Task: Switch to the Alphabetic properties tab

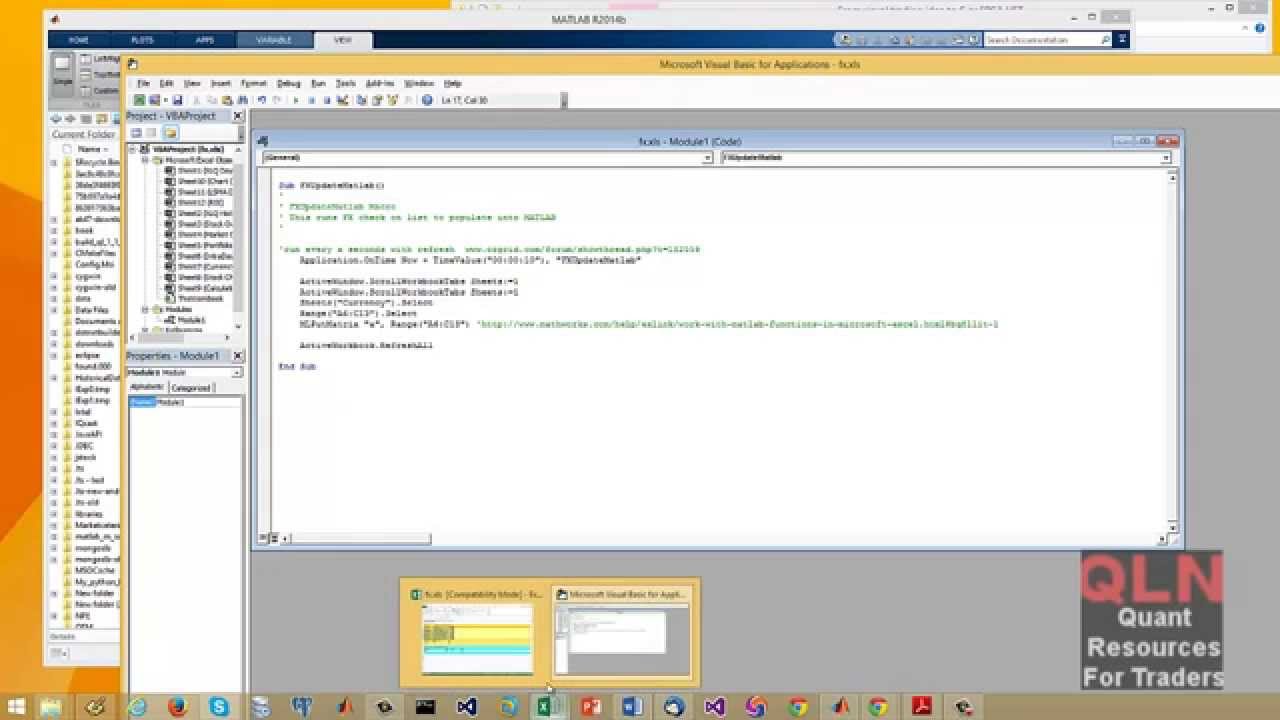Action: pos(147,387)
